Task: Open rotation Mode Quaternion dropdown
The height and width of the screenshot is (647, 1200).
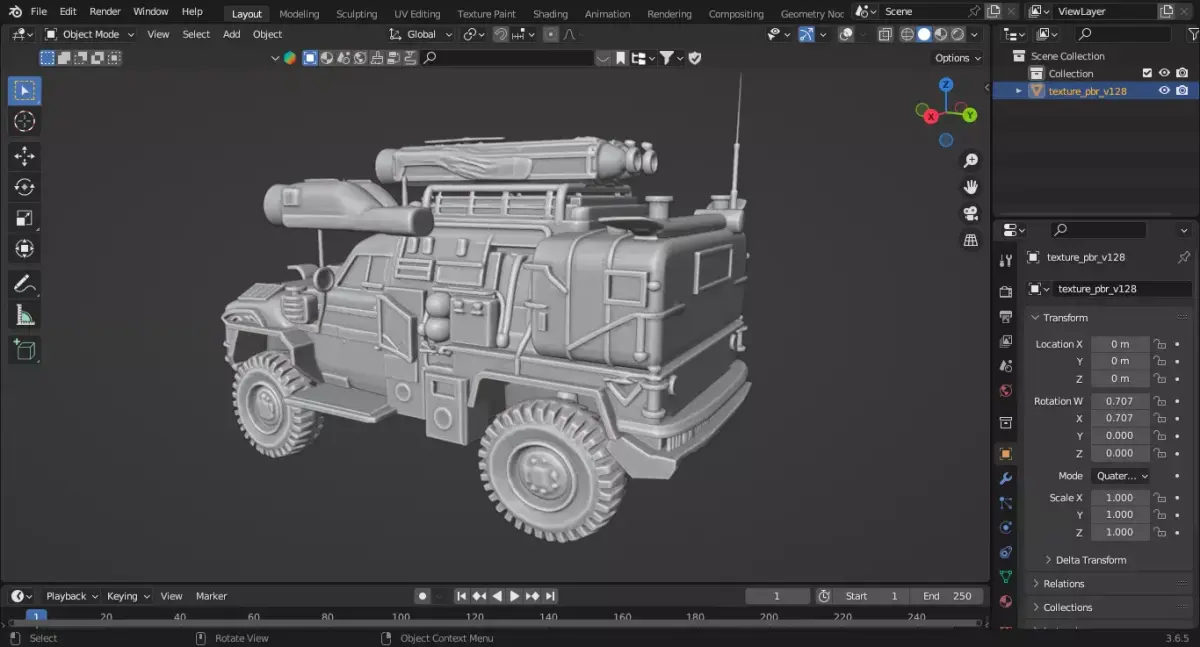Action: [x=1121, y=476]
